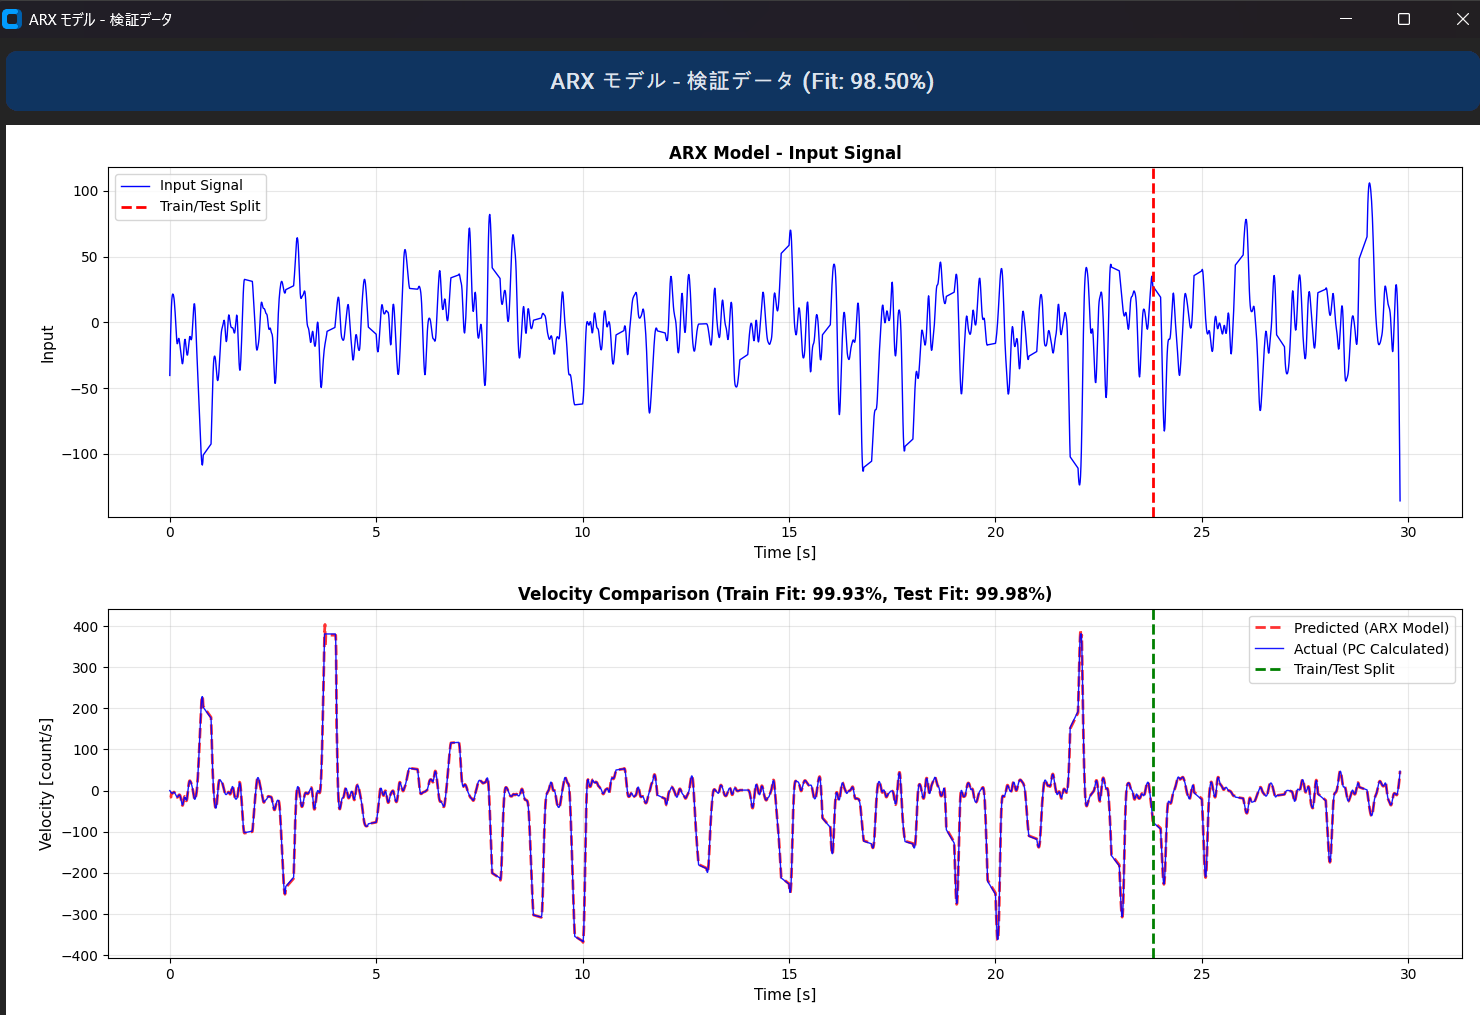
Task: Click the blue header banner showing Fit: 98.50%
Action: pos(741,81)
